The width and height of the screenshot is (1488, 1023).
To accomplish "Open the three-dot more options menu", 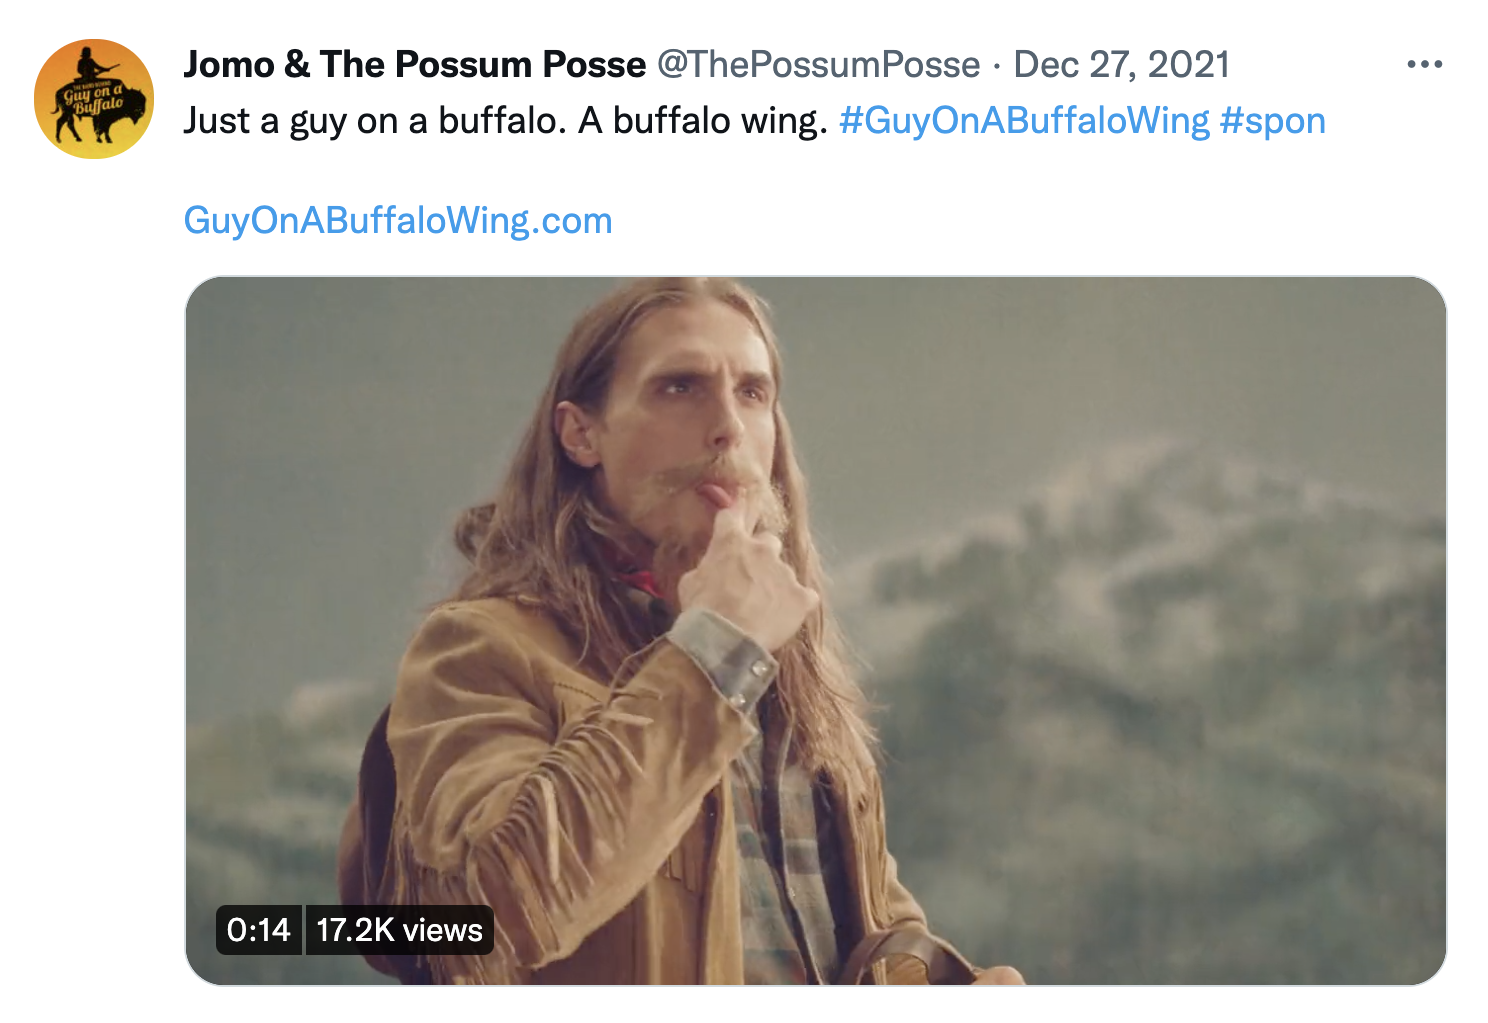I will click(x=1423, y=65).
